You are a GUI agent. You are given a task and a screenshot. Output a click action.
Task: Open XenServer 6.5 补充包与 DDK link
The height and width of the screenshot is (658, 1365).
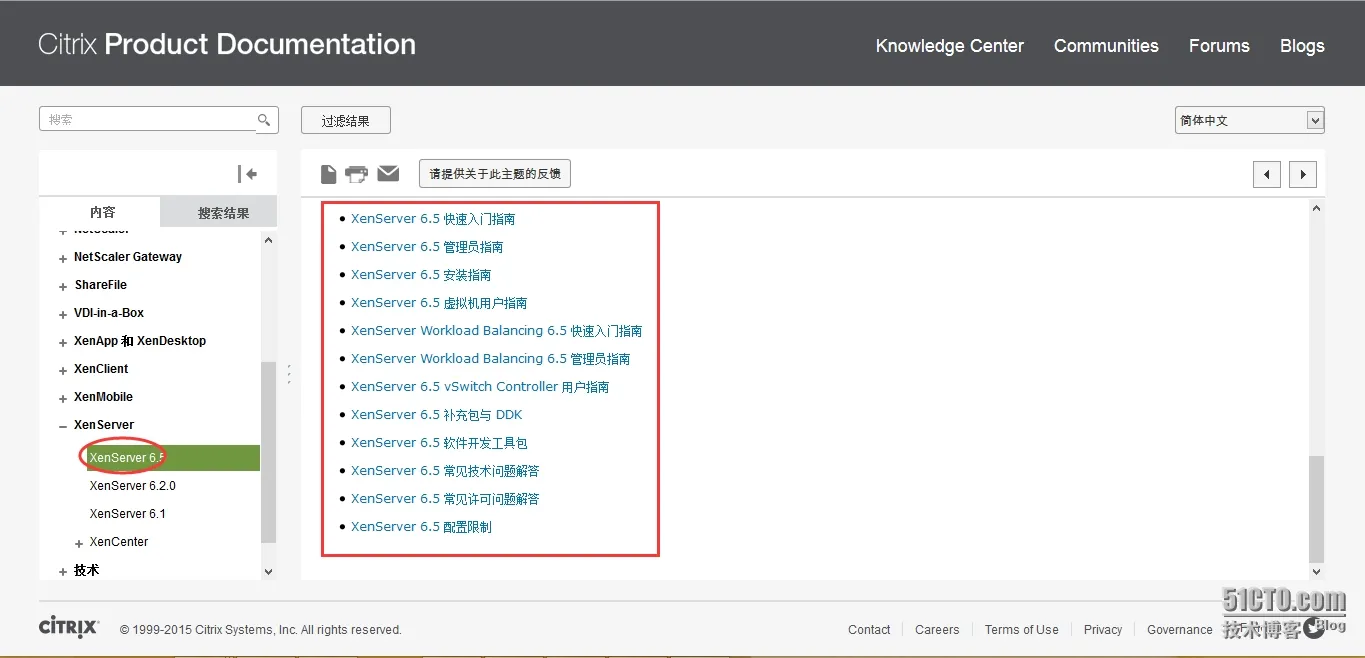coord(437,415)
